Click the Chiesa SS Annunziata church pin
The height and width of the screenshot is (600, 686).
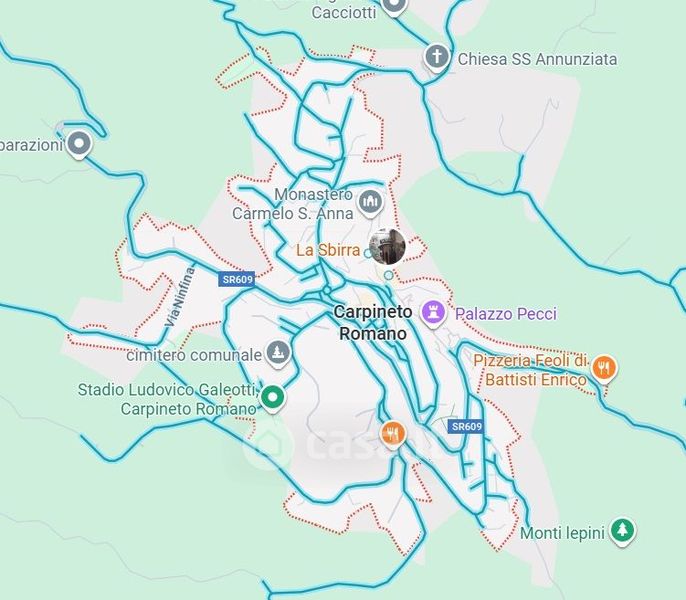coord(437,57)
